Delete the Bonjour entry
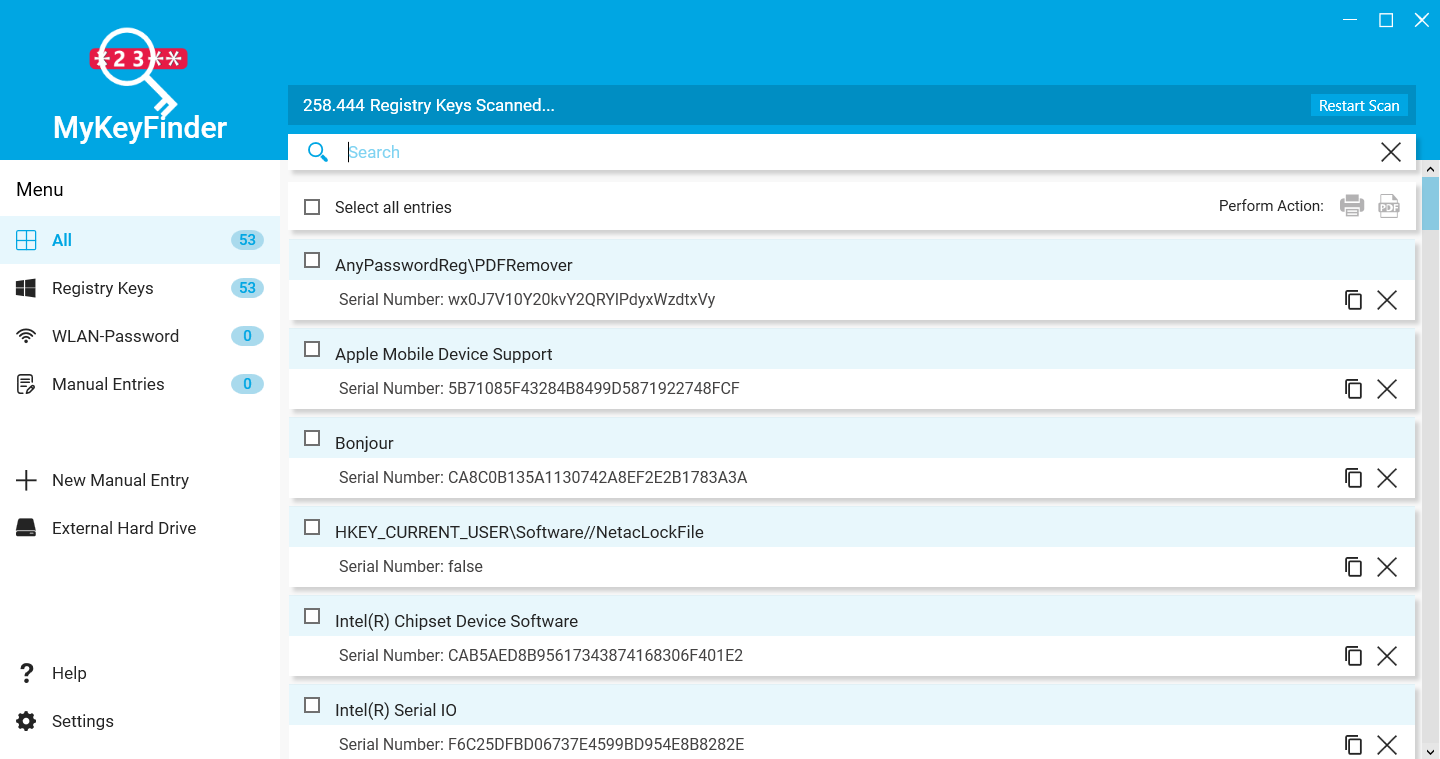 [x=1387, y=478]
